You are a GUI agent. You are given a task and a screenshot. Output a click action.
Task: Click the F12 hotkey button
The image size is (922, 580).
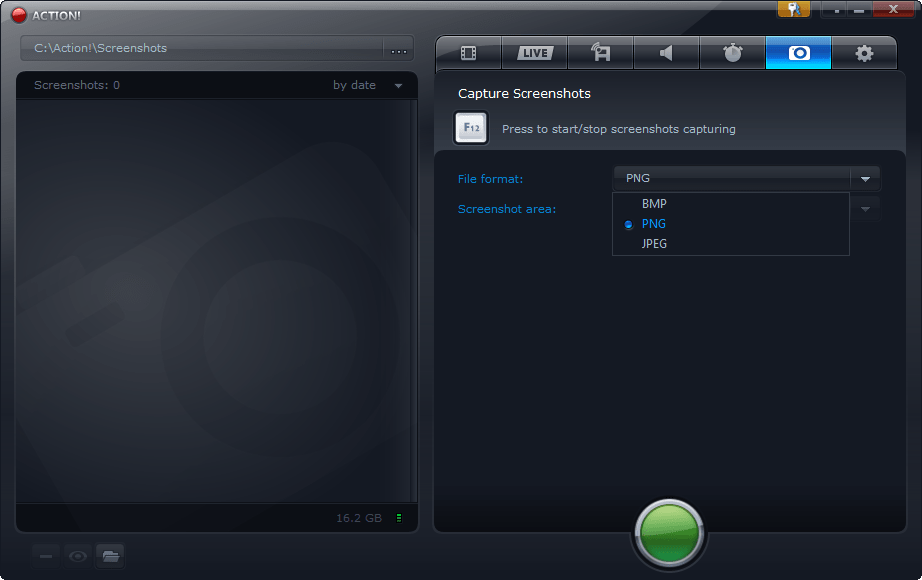[x=471, y=128]
